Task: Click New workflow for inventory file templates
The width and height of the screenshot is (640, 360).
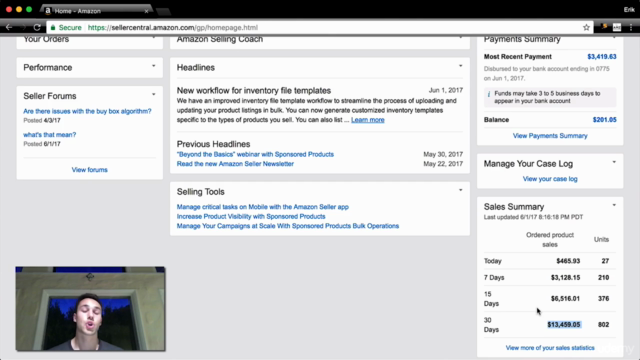Action: (253, 91)
